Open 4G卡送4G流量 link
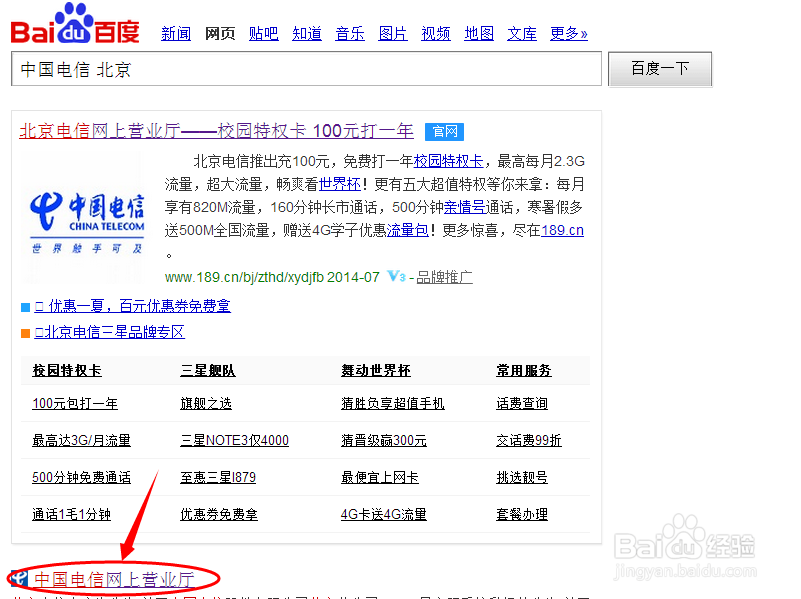 click(x=384, y=514)
